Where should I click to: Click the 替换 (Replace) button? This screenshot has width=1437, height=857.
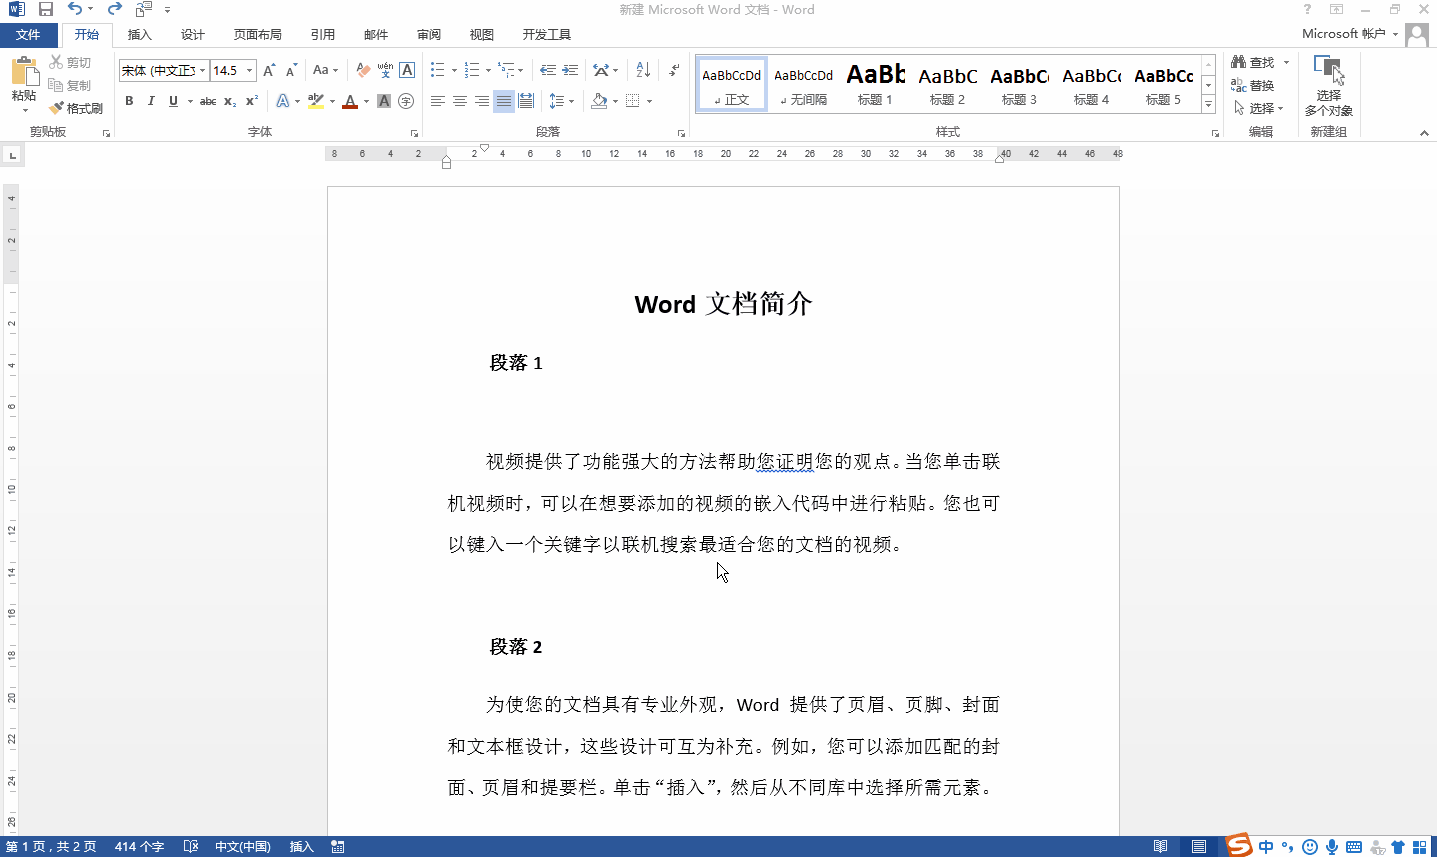click(x=1253, y=85)
